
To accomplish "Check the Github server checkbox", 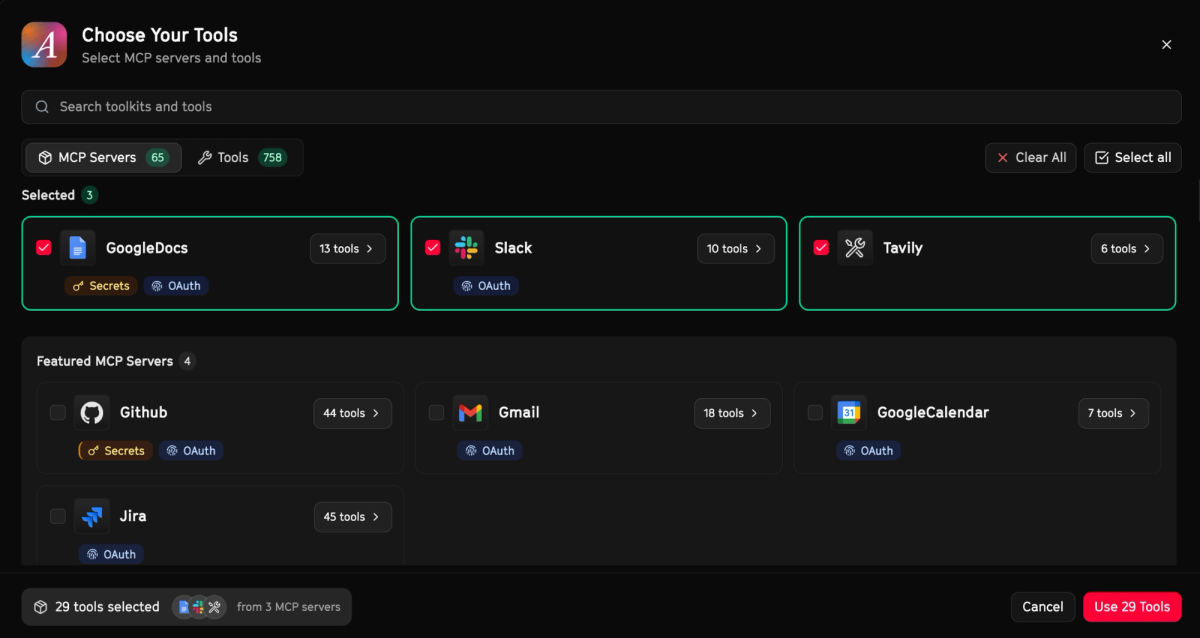I will point(58,413).
